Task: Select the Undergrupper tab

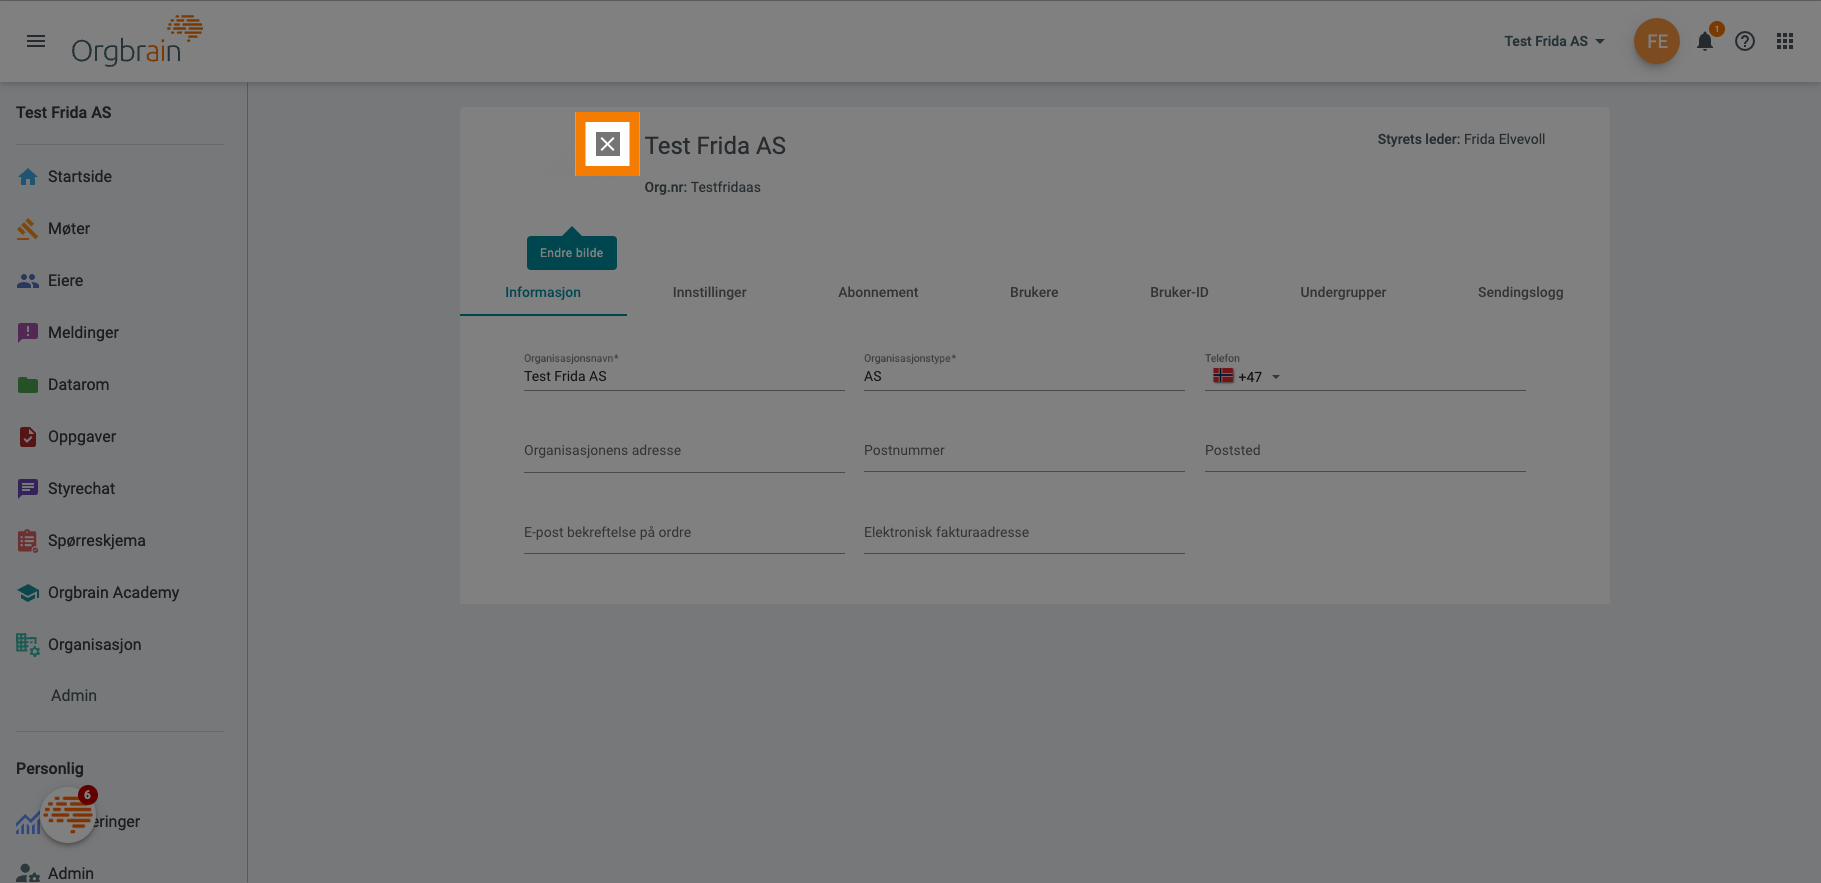Action: pyautogui.click(x=1343, y=292)
